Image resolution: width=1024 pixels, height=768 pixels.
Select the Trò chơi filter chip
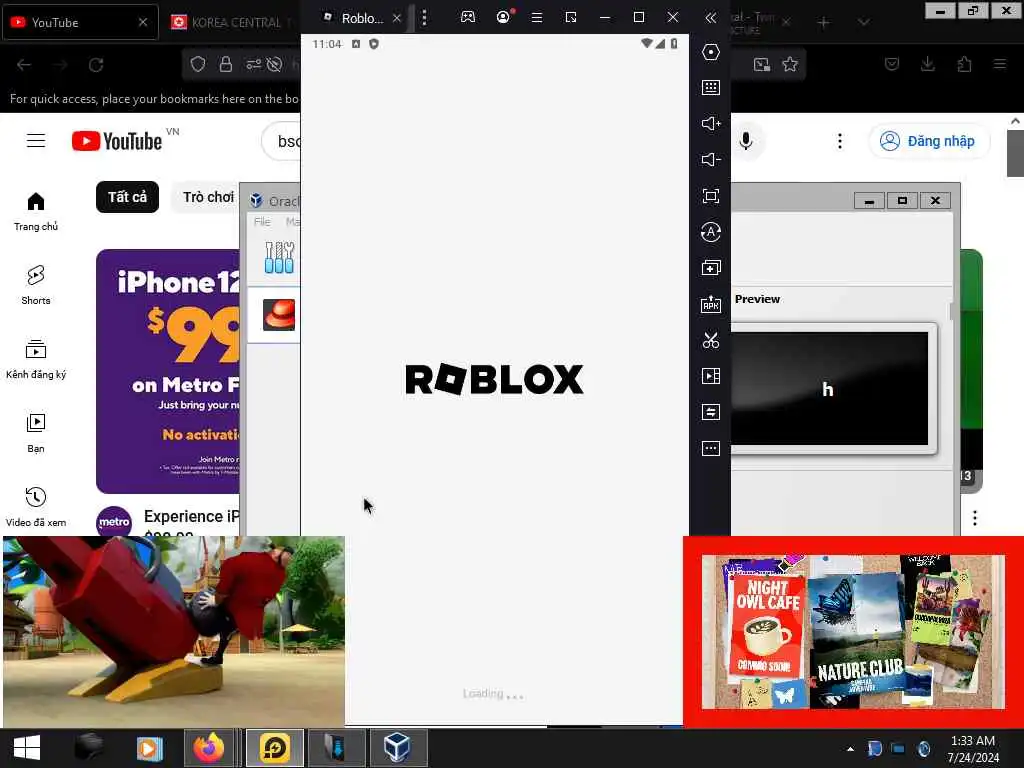[206, 197]
